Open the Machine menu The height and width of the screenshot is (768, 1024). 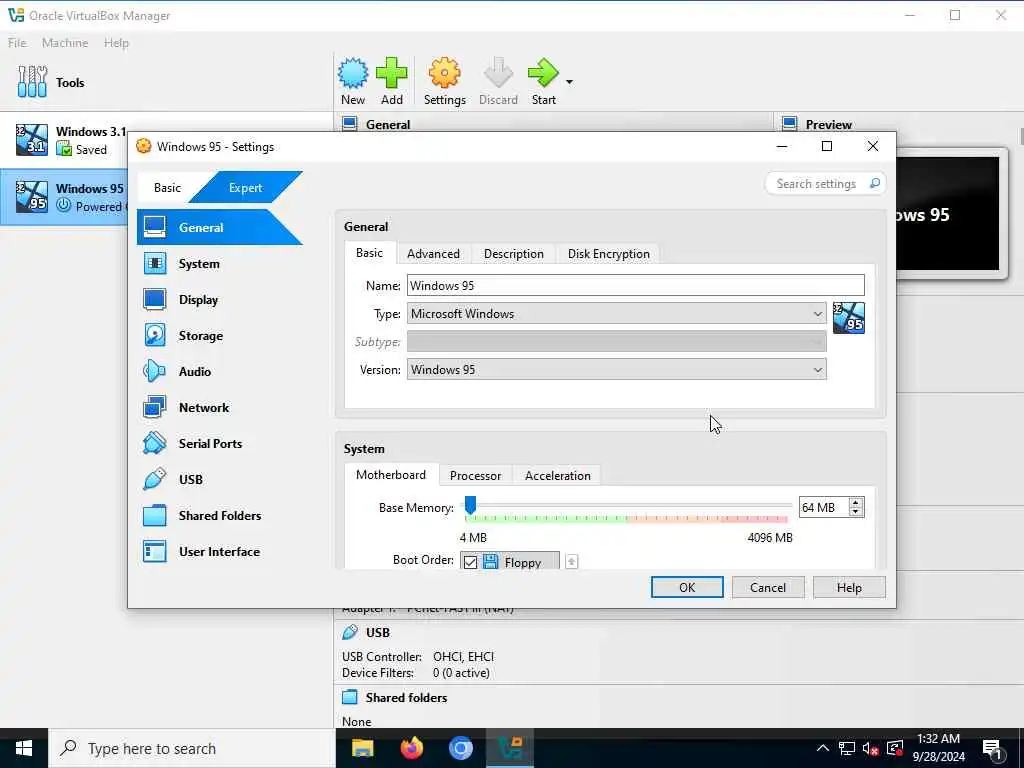coord(65,42)
